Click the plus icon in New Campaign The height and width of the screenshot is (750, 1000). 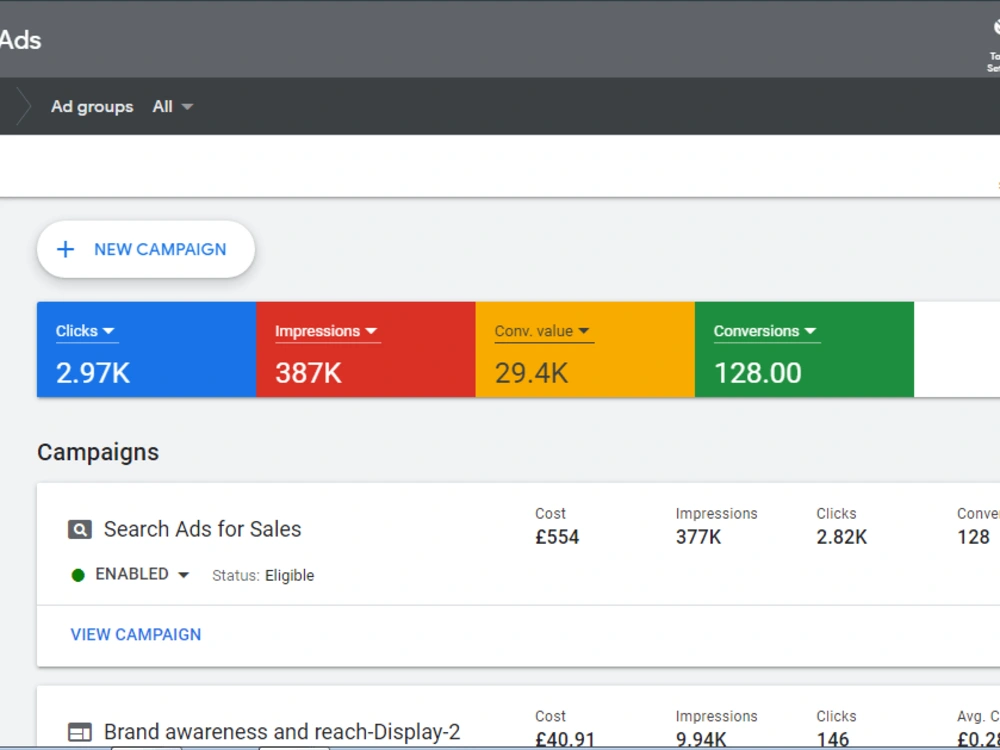click(65, 249)
